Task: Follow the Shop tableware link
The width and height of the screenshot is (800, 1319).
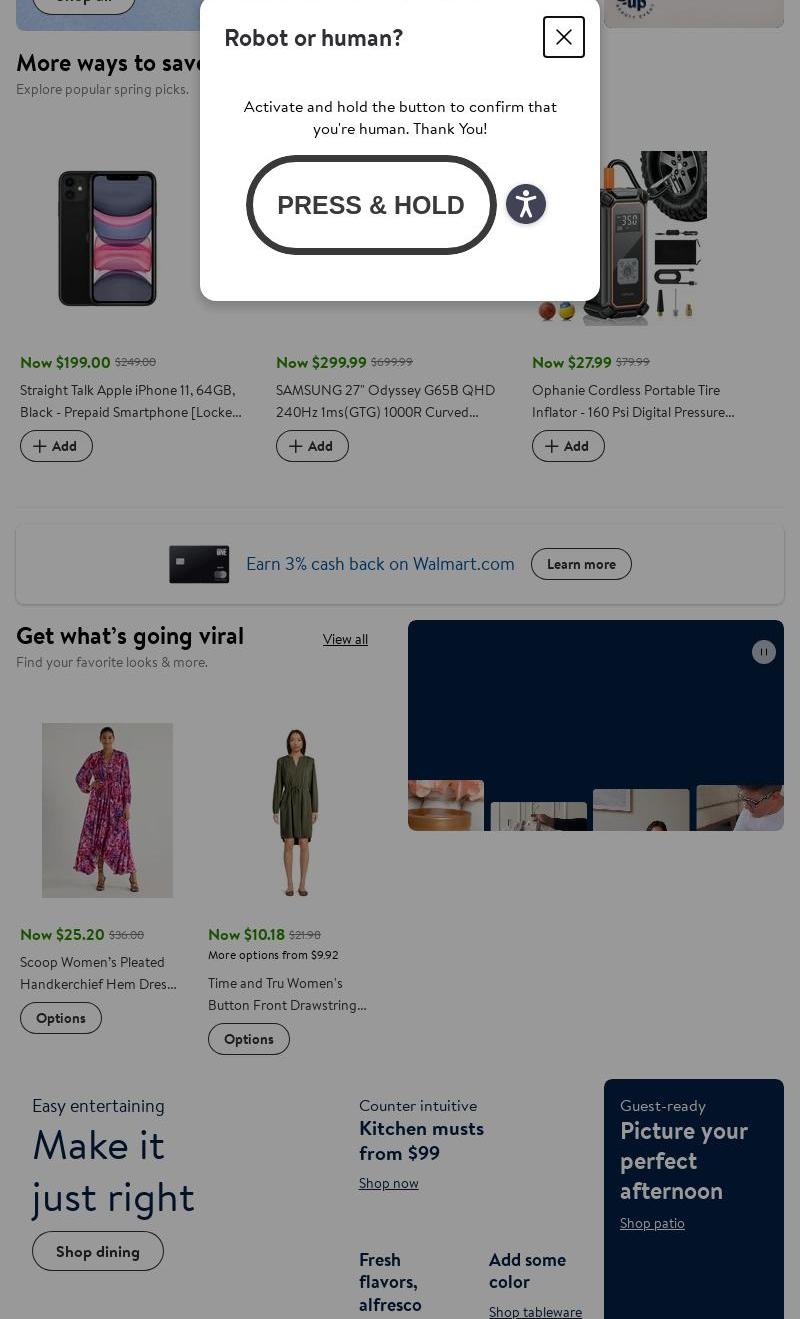Action: (535, 1311)
